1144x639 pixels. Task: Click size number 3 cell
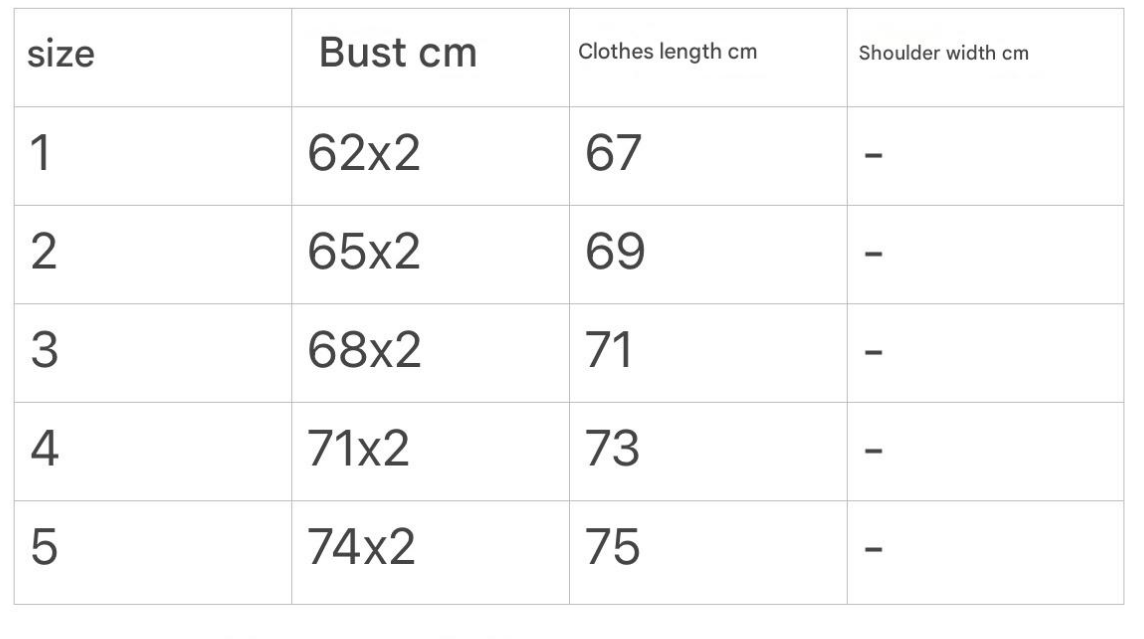[42, 352]
